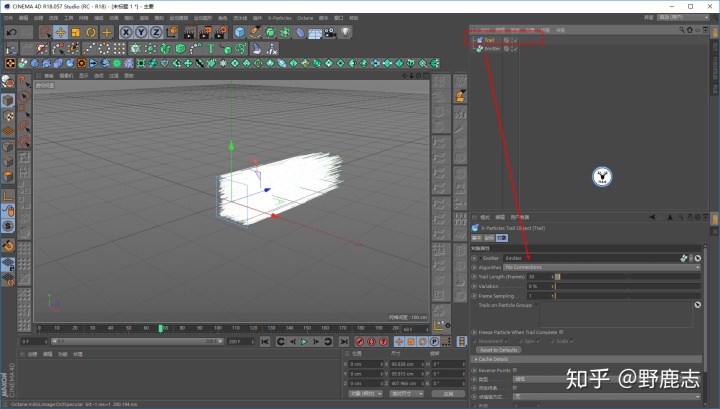
Task: Enable the Reverse Points checkbox
Action: 515,370
